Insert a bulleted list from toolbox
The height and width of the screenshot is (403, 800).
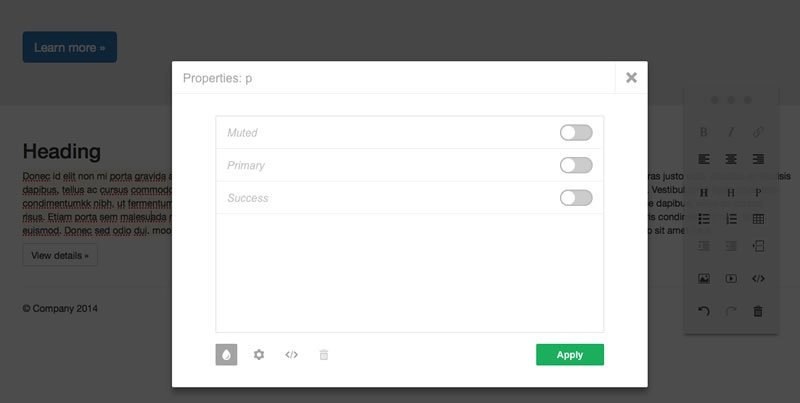pyautogui.click(x=704, y=219)
